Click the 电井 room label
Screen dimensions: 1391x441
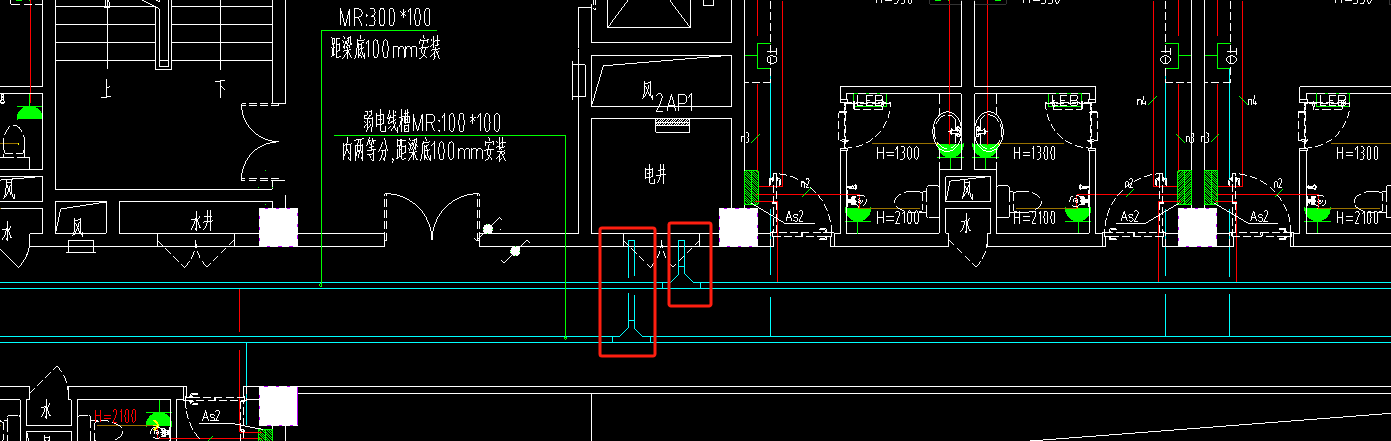[x=654, y=176]
